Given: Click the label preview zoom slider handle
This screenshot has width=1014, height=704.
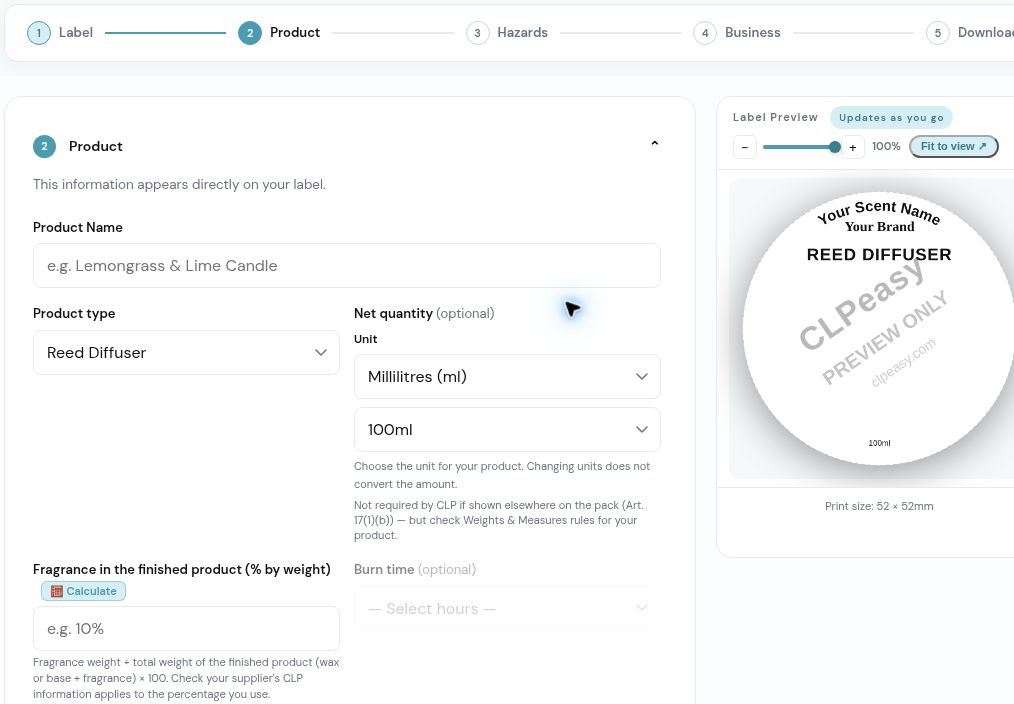Looking at the screenshot, I should tap(835, 147).
